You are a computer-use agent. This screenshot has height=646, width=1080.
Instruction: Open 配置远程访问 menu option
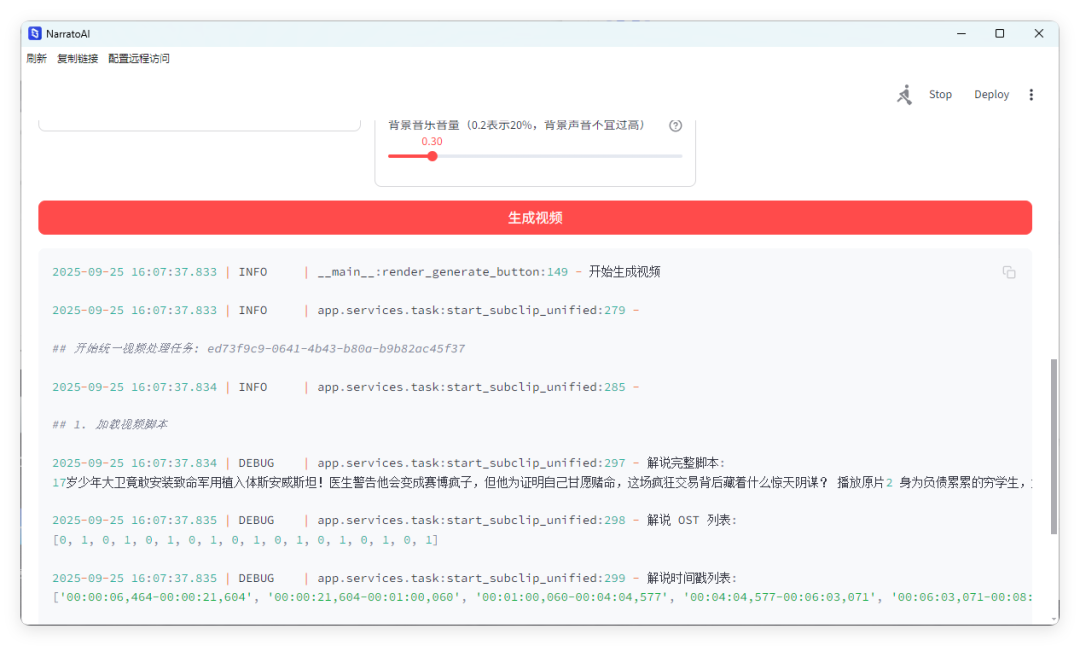point(139,59)
